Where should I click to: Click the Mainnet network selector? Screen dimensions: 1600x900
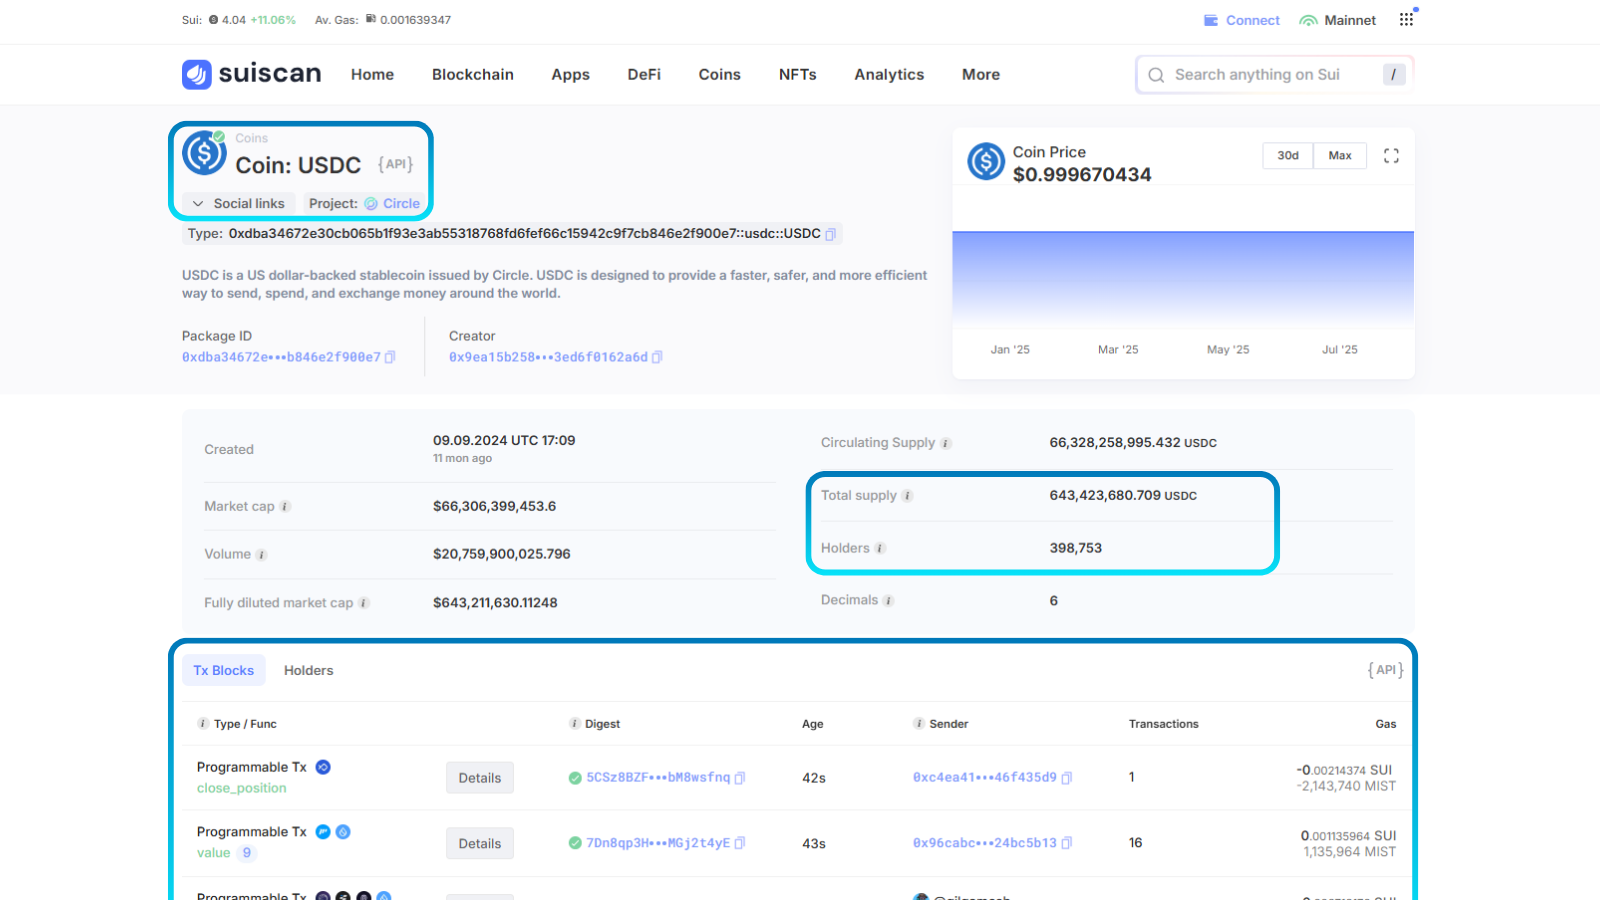pyautogui.click(x=1338, y=20)
